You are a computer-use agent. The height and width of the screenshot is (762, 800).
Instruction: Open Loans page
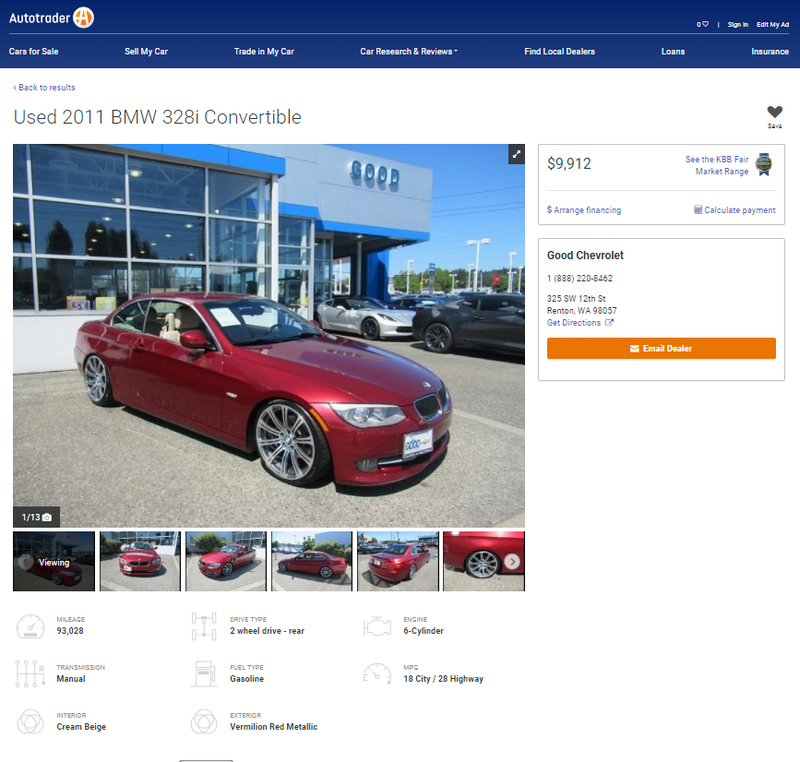click(x=673, y=52)
